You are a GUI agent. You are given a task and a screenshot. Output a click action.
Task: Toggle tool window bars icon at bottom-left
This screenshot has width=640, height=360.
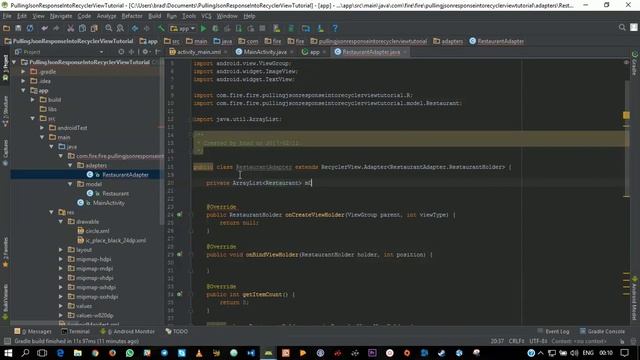coord(7,341)
